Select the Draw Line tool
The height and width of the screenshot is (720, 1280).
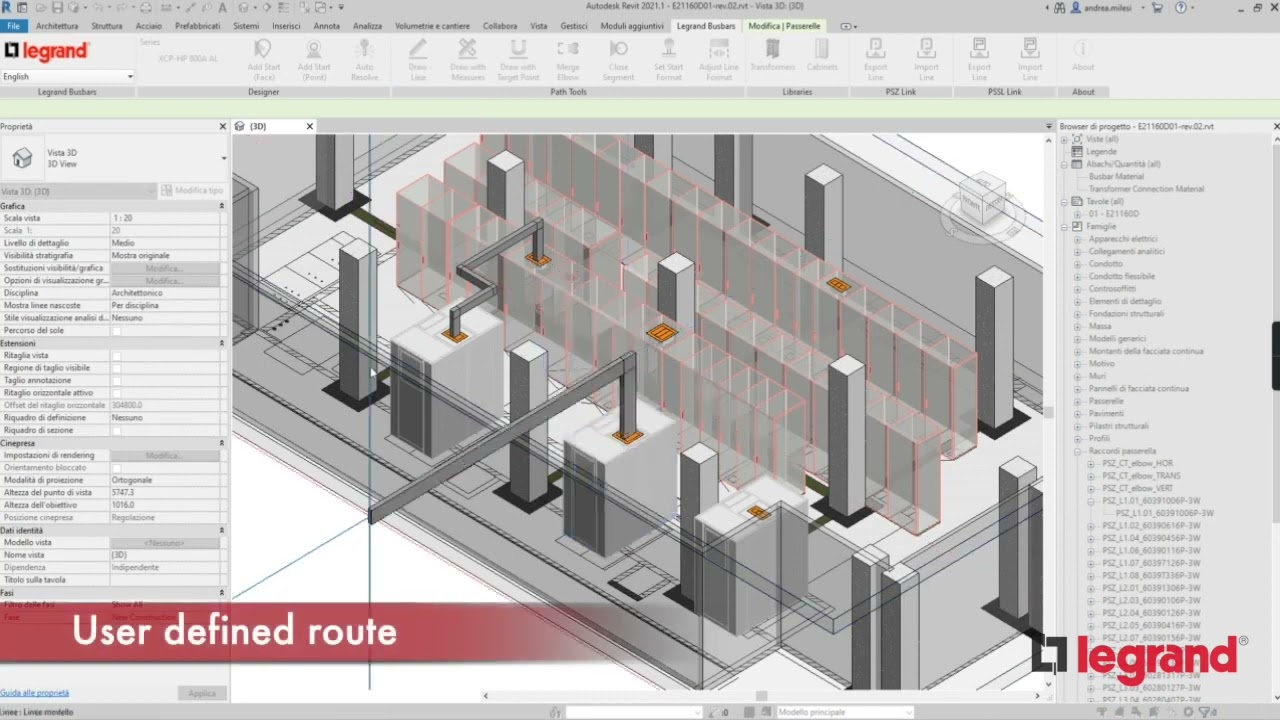[418, 59]
